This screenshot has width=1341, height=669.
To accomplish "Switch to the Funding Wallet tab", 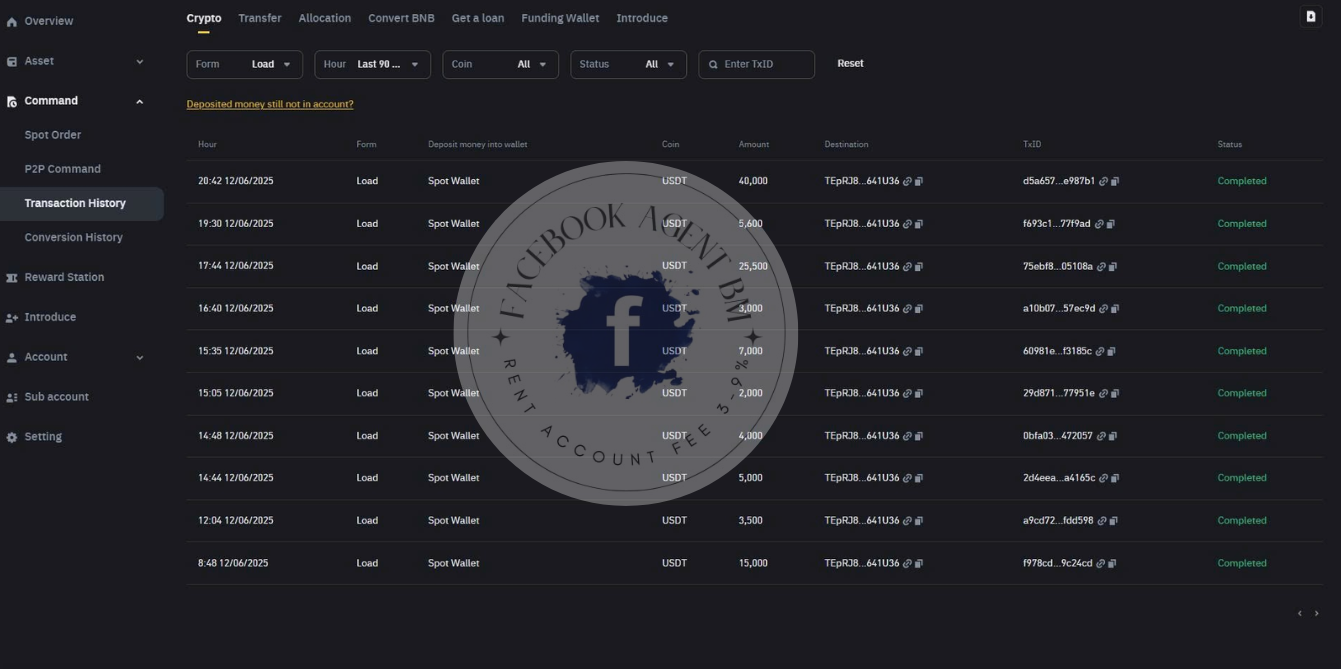I will click(560, 18).
